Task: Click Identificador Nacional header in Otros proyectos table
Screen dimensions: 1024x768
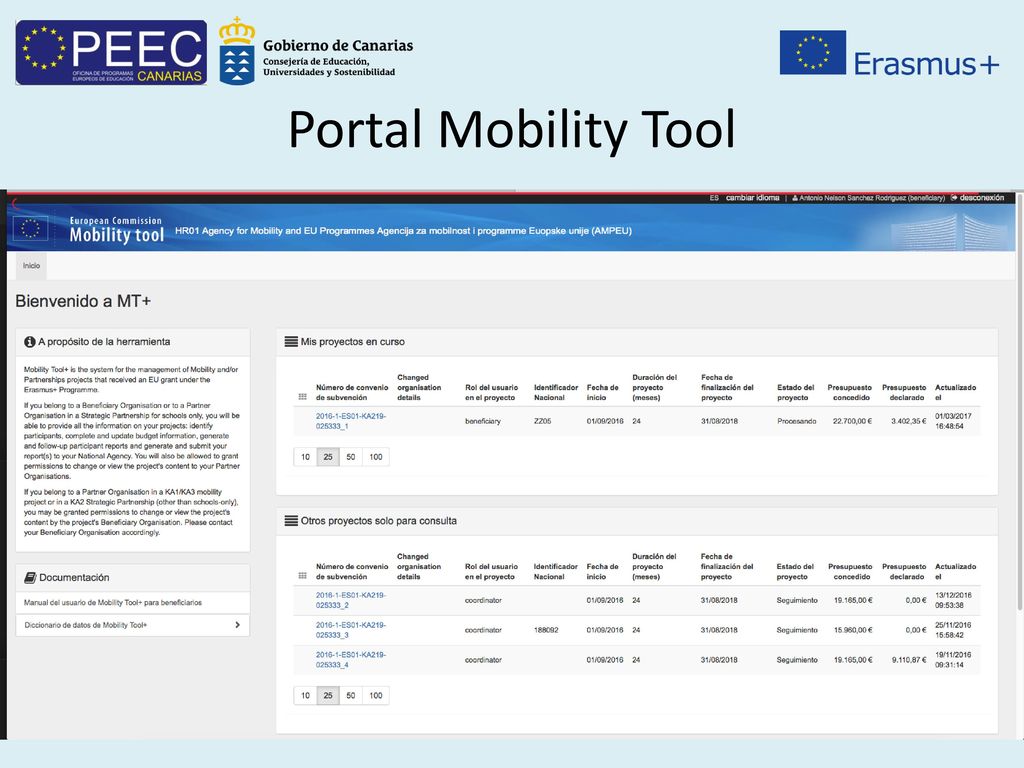Action: (556, 571)
